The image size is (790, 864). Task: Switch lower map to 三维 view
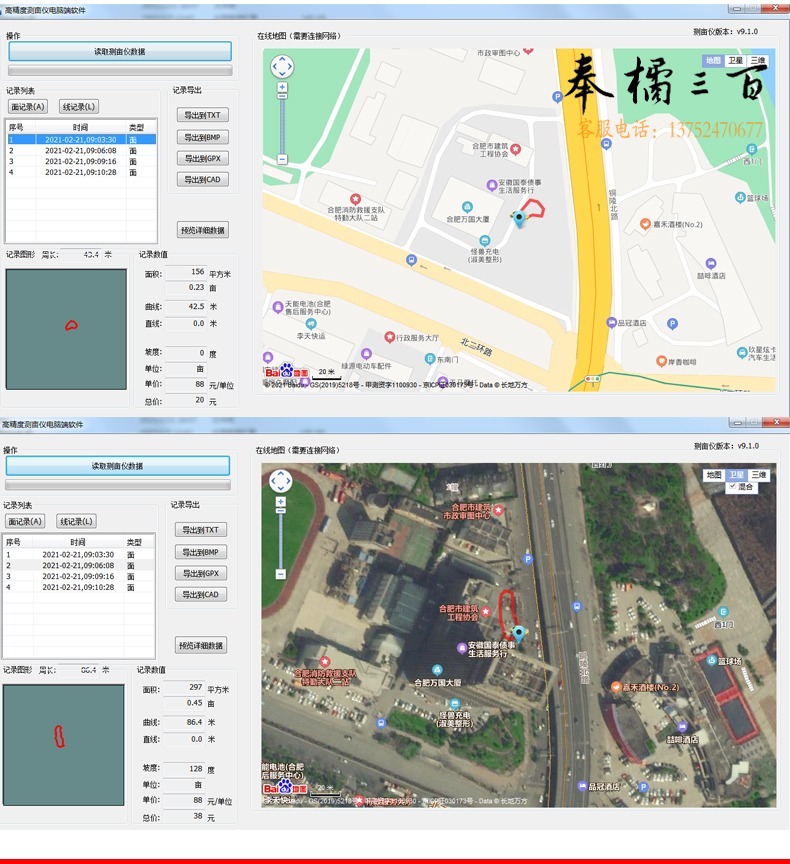pos(759,474)
